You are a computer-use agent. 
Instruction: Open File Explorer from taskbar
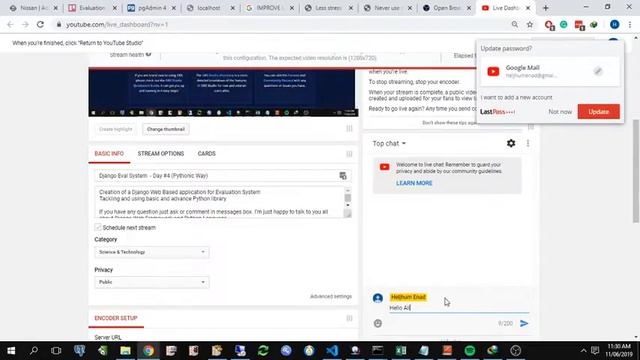pos(125,350)
